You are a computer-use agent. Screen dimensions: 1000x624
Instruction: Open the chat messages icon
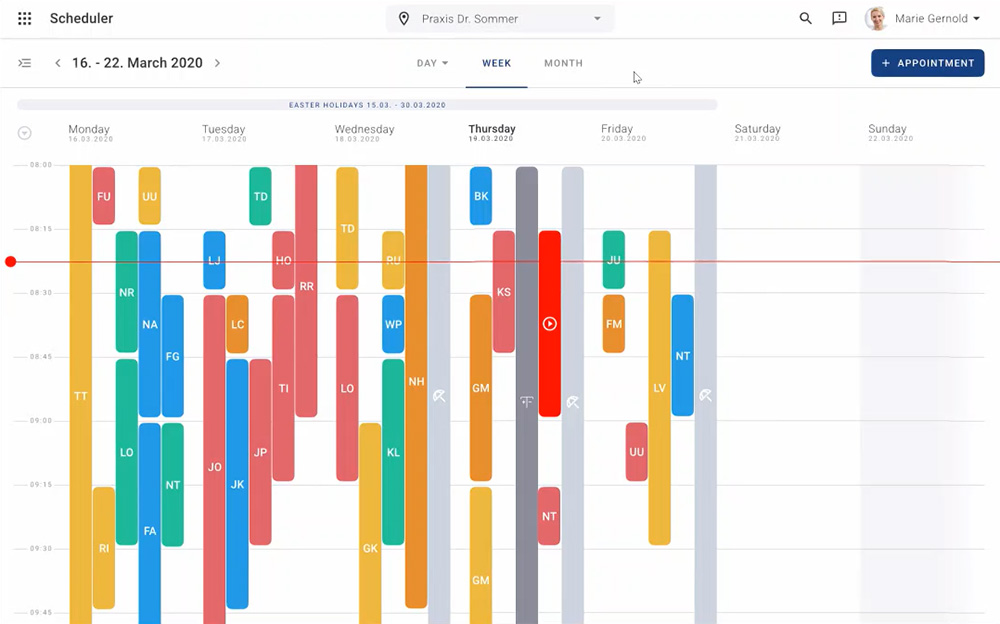click(x=839, y=19)
